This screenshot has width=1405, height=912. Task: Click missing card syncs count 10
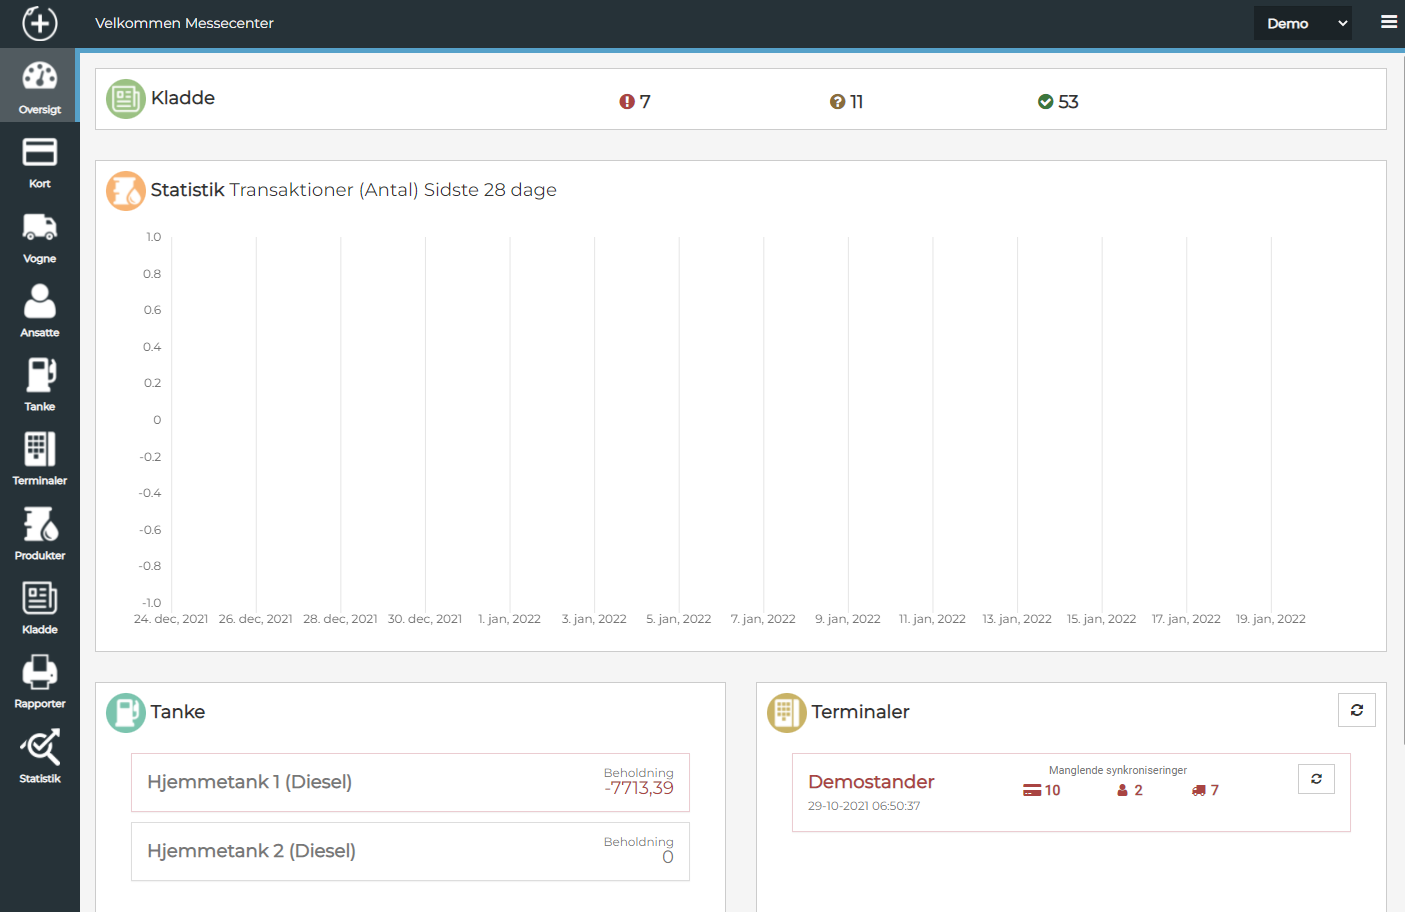(1042, 790)
